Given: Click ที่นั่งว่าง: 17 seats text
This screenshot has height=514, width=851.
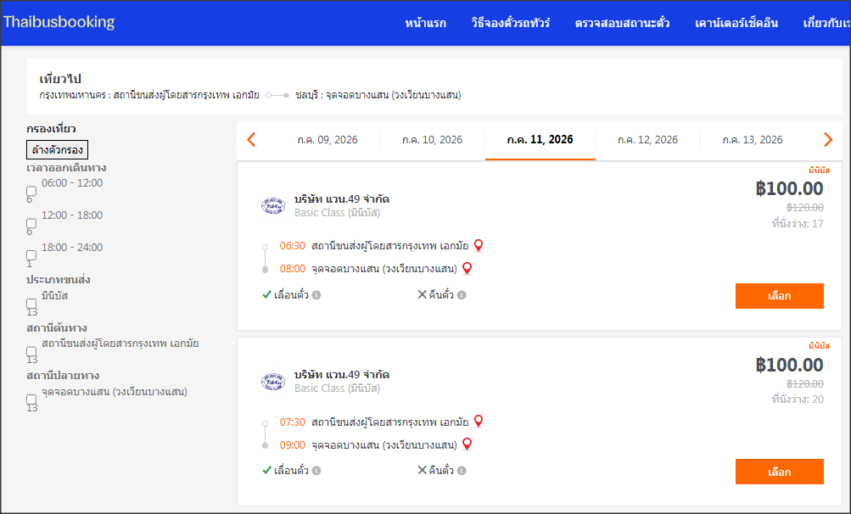Looking at the screenshot, I should tap(797, 223).
